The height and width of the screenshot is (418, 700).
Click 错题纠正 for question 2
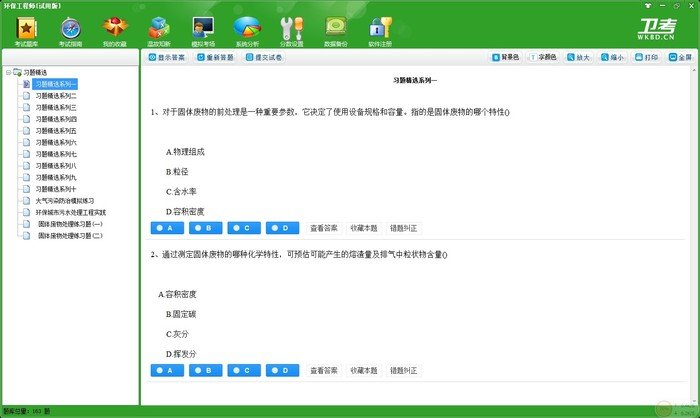click(x=404, y=370)
